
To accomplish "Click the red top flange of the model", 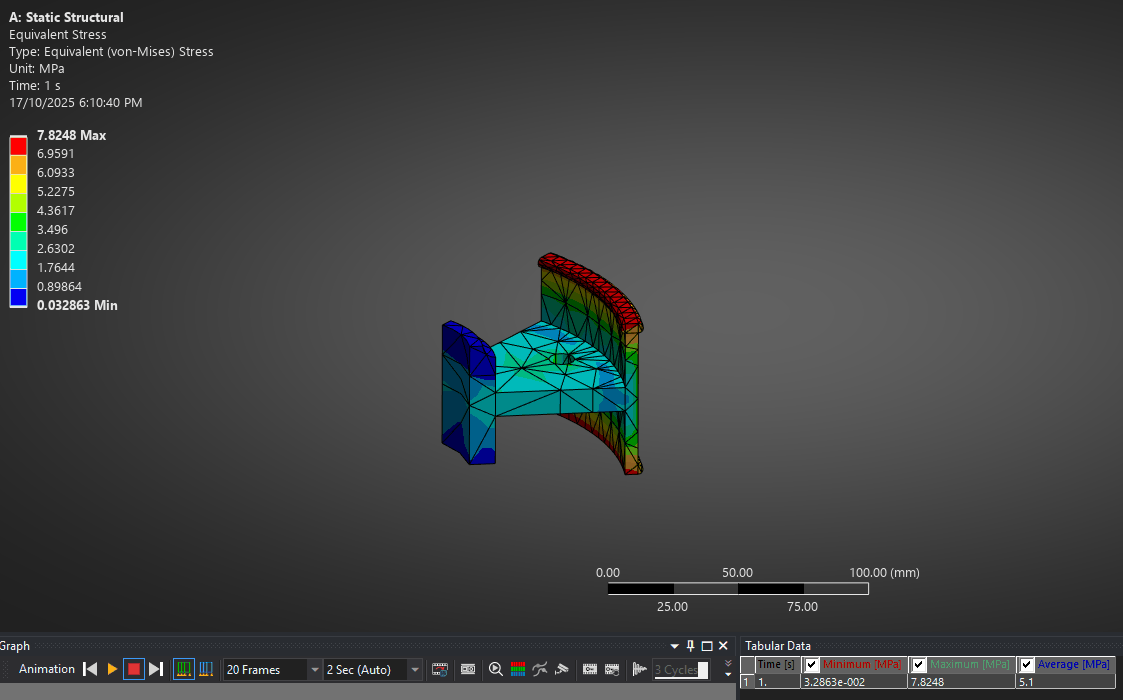I will coord(594,287).
